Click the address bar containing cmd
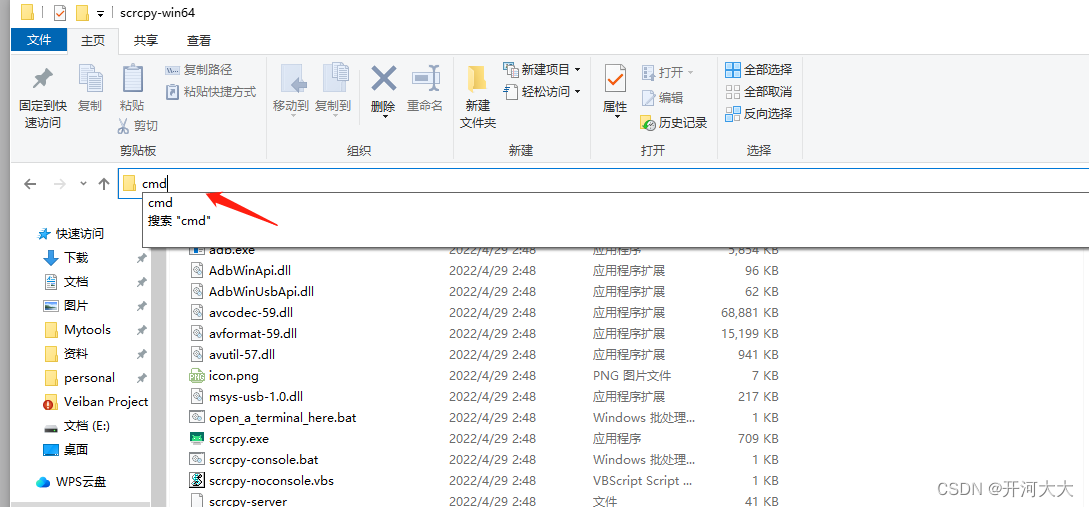The height and width of the screenshot is (507, 1089). (603, 183)
